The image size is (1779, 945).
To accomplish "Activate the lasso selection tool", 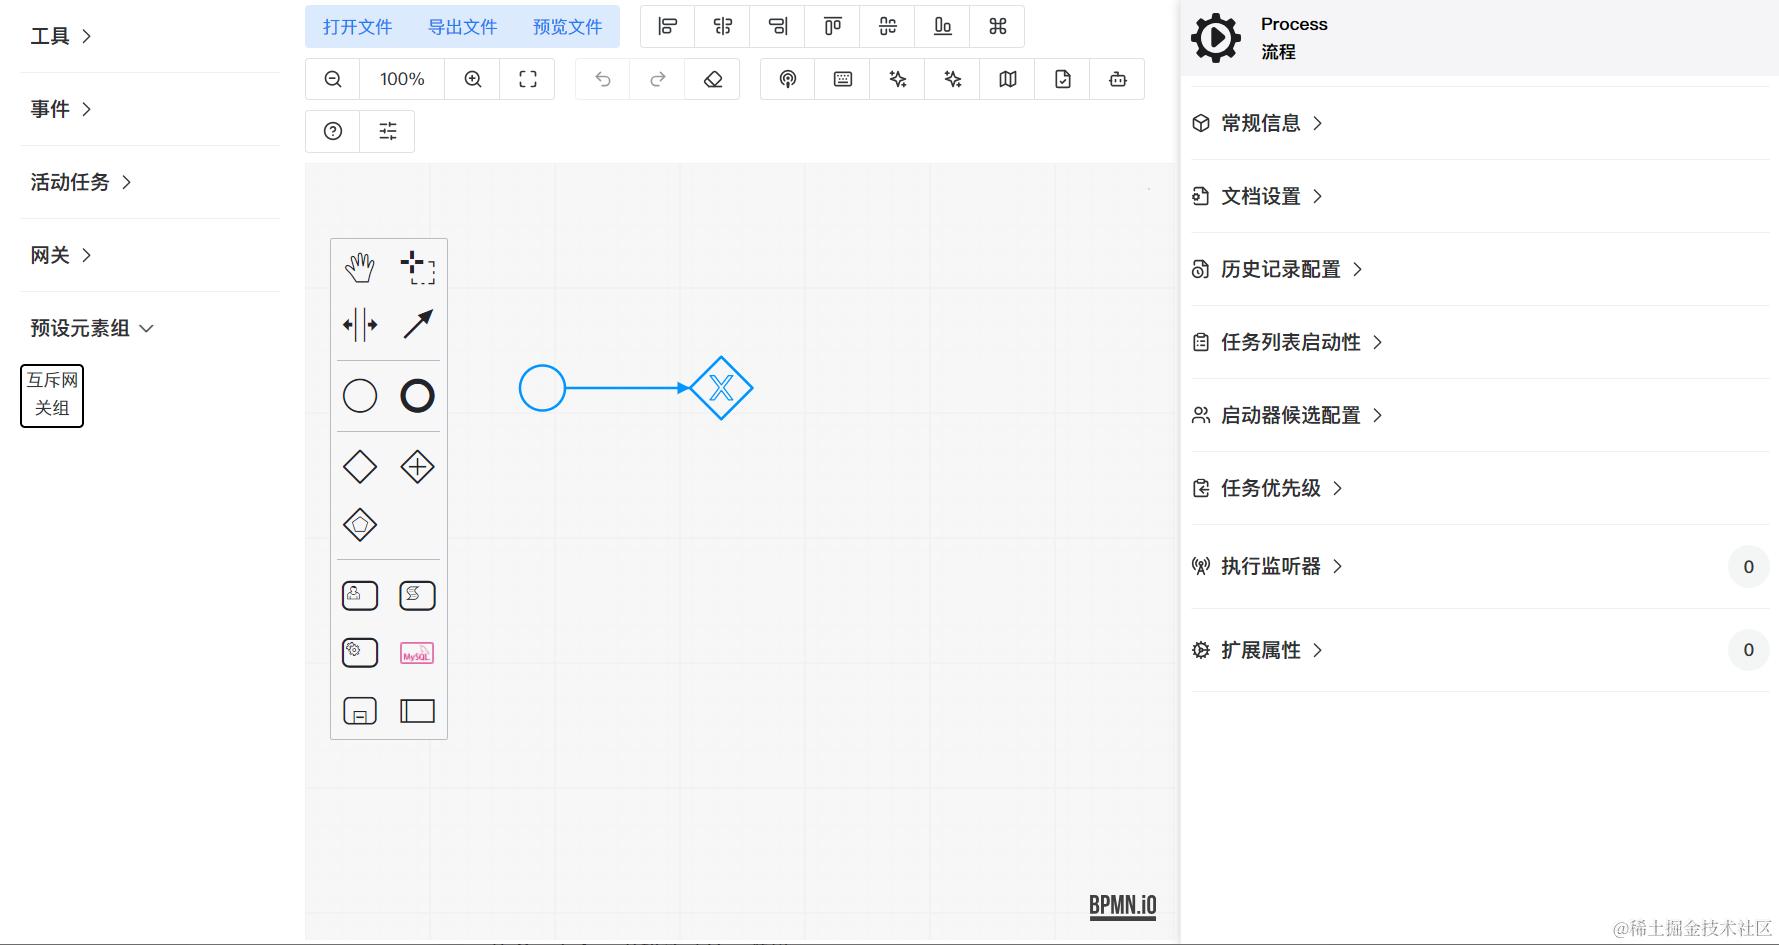I will pos(417,267).
